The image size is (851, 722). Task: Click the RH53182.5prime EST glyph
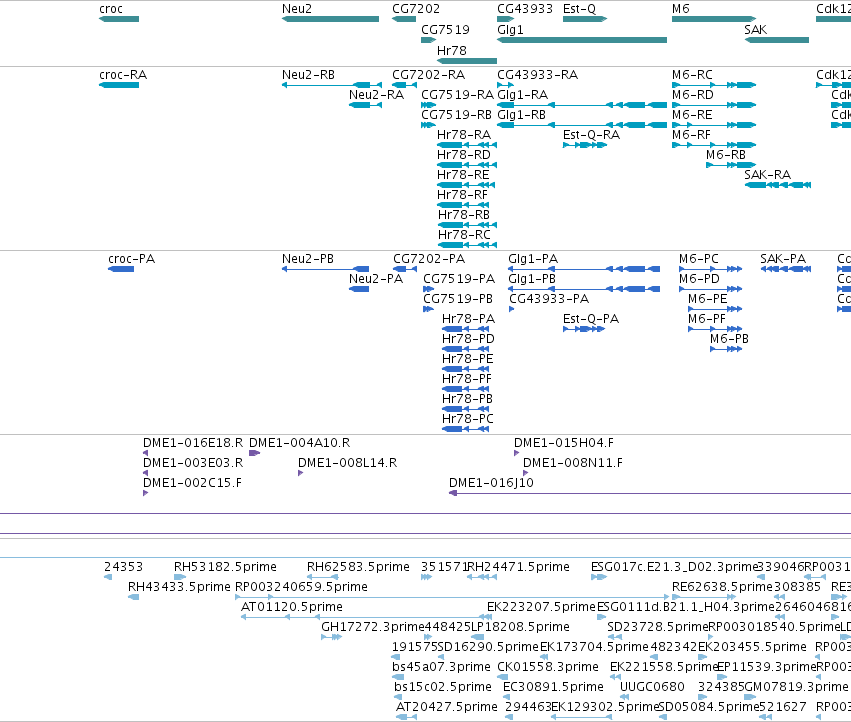(180, 577)
